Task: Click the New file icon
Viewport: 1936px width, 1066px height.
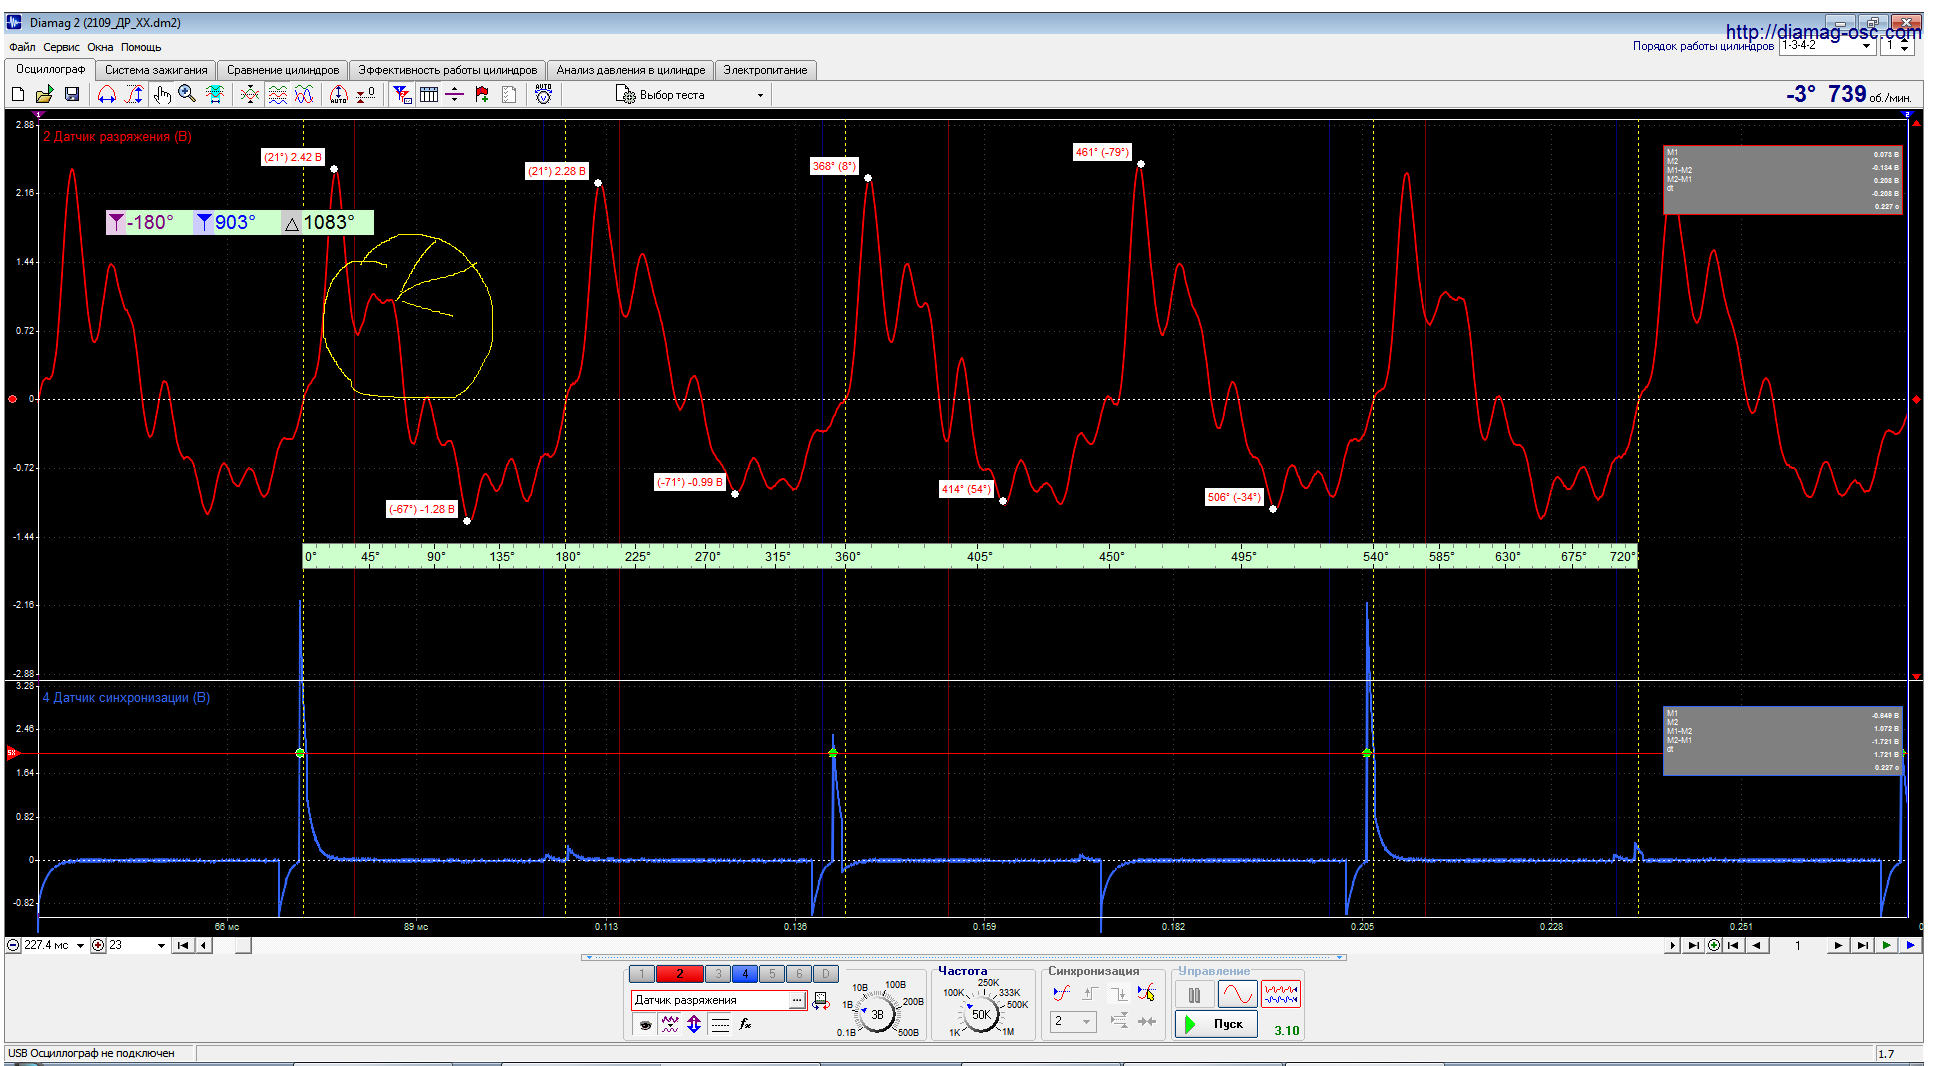Action: tap(18, 94)
